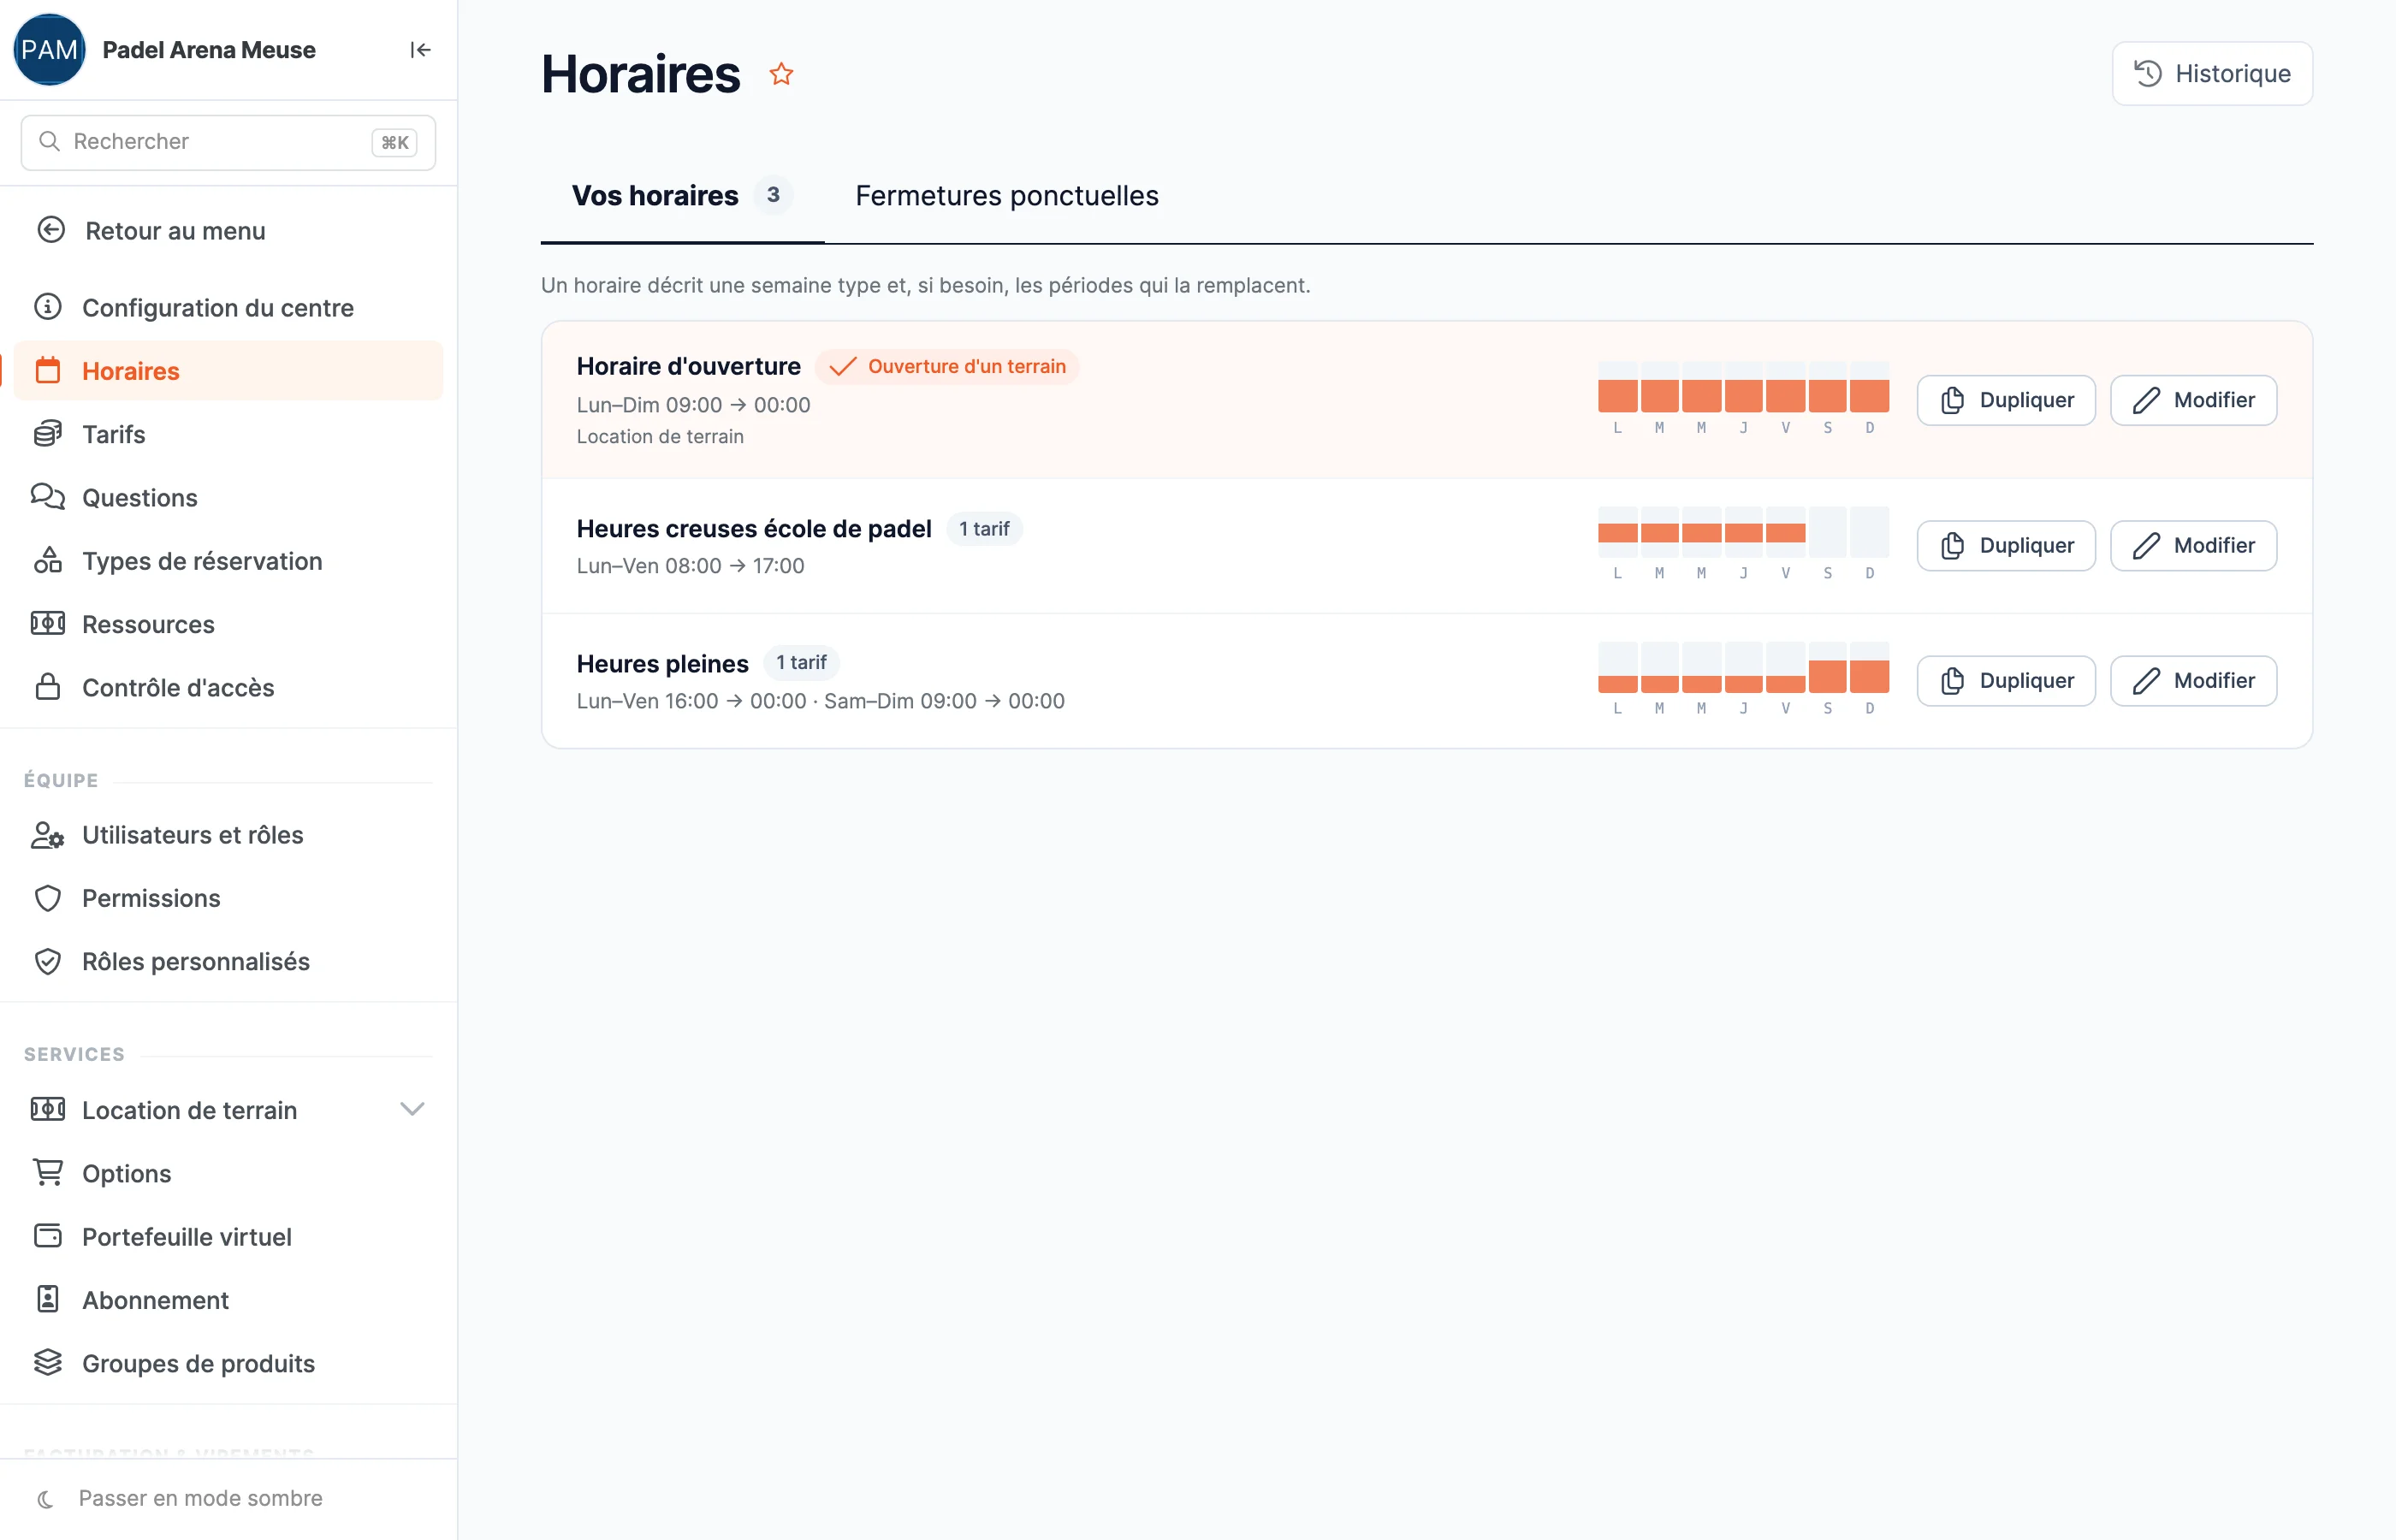Click Saturday bar in Heures pleines chart
2396x1540 pixels.
[x=1827, y=676]
